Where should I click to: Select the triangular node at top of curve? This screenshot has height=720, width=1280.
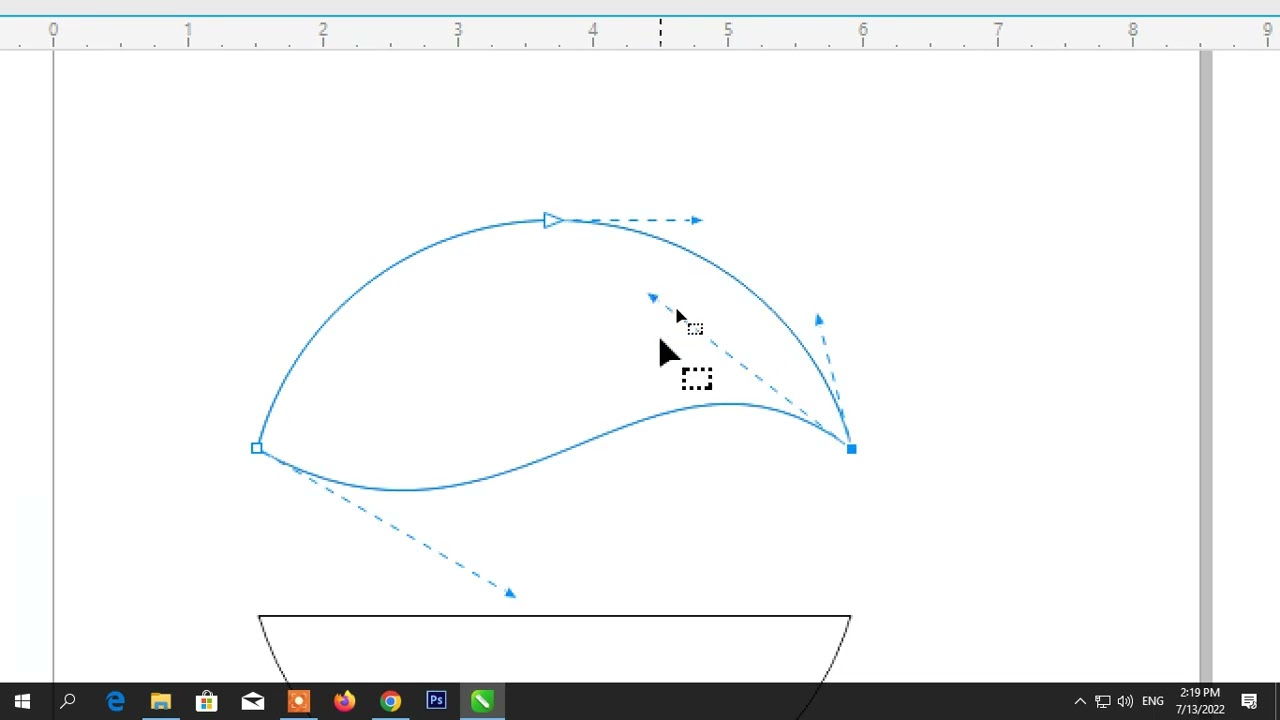[553, 220]
